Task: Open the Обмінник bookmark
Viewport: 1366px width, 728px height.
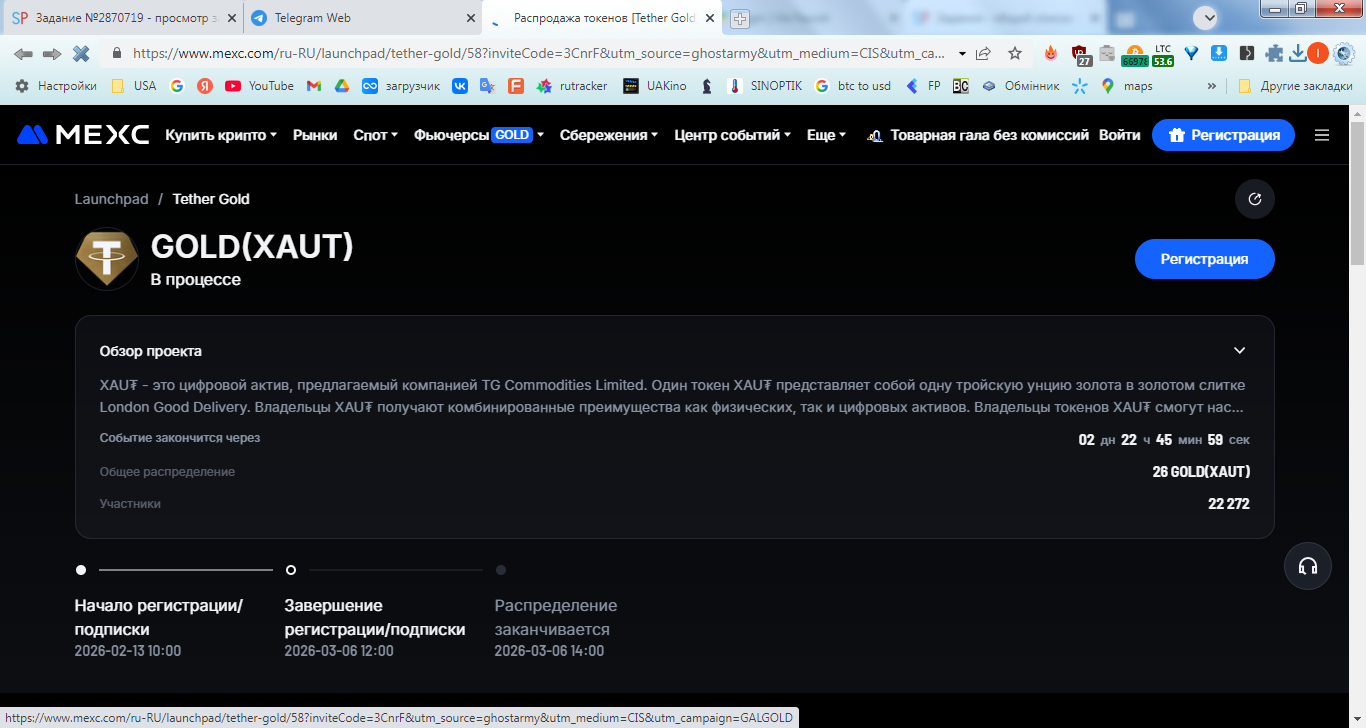Action: coord(1019,86)
